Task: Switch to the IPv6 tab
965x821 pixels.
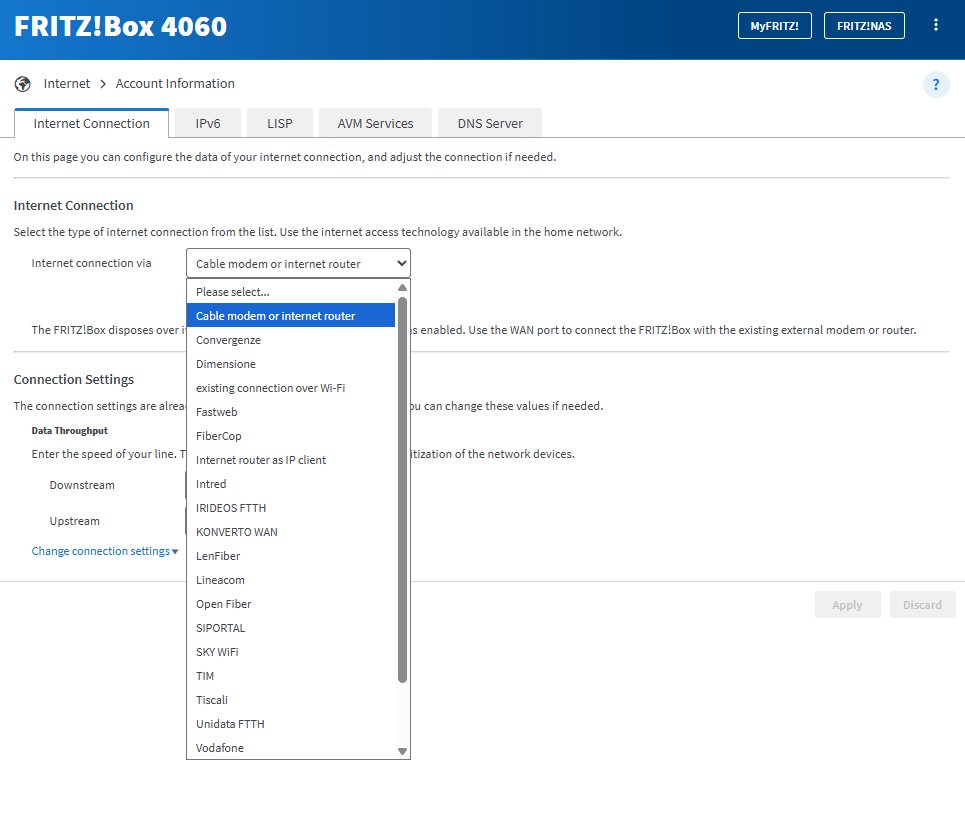Action: point(208,124)
